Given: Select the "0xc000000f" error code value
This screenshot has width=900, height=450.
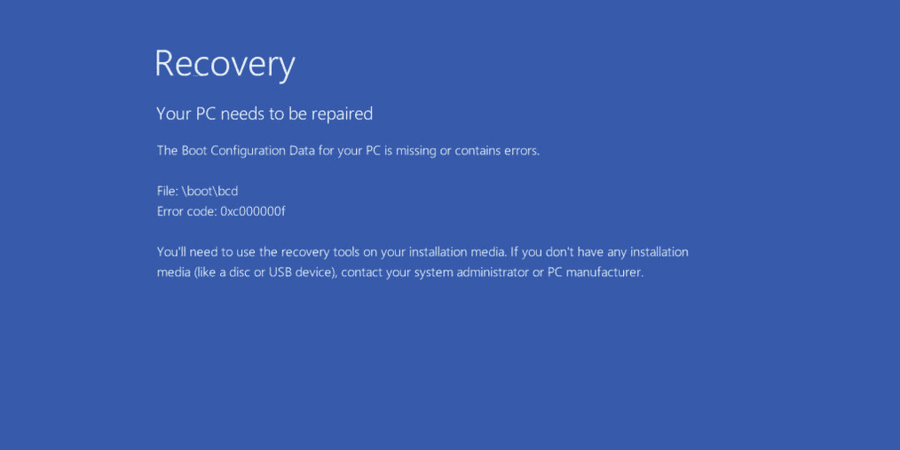Looking at the screenshot, I should point(253,212).
